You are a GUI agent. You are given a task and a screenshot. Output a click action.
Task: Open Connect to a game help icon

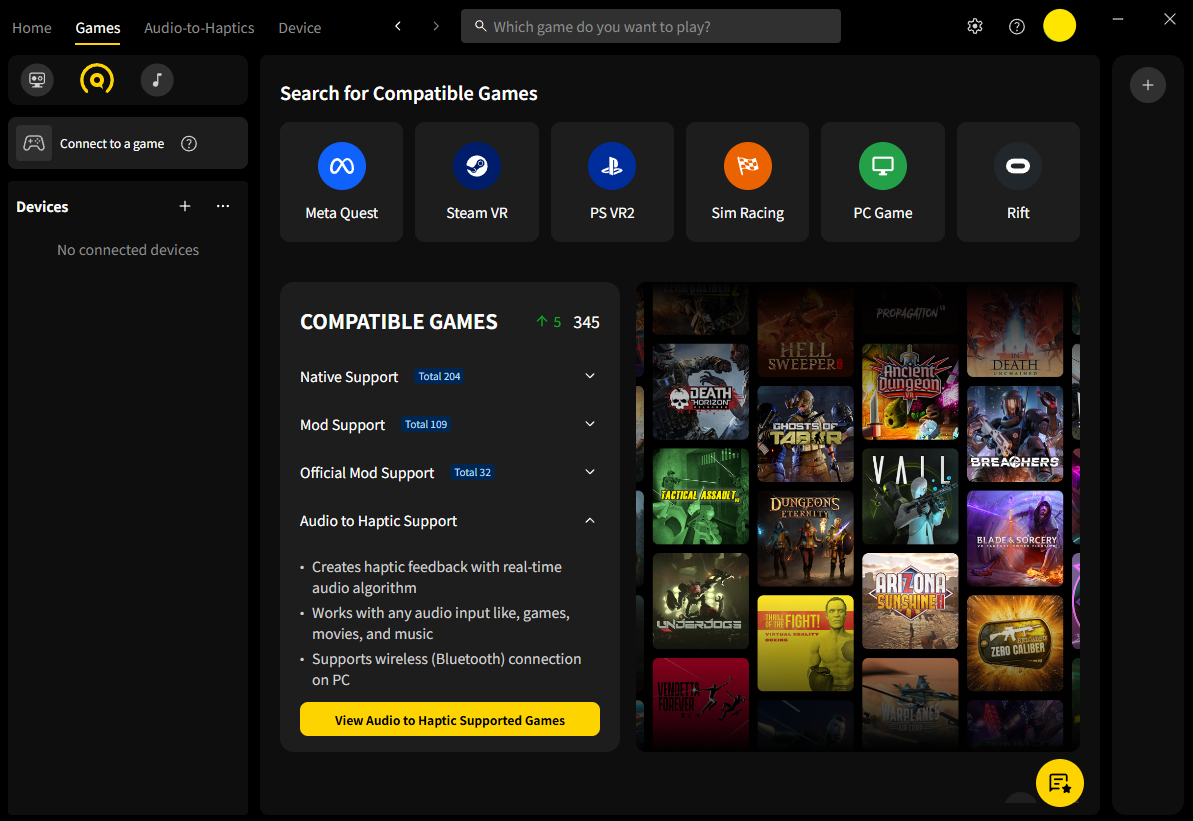(x=189, y=144)
